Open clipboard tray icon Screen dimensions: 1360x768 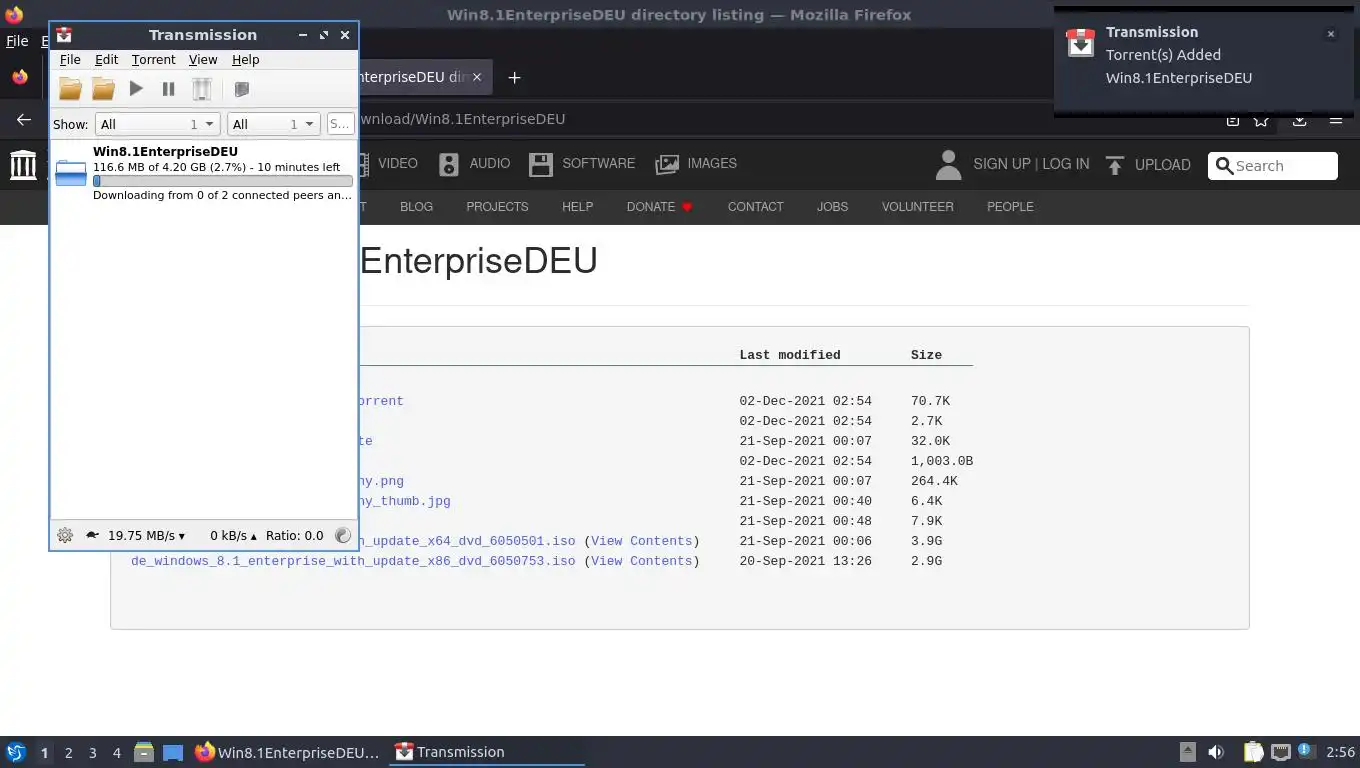pyautogui.click(x=1253, y=752)
